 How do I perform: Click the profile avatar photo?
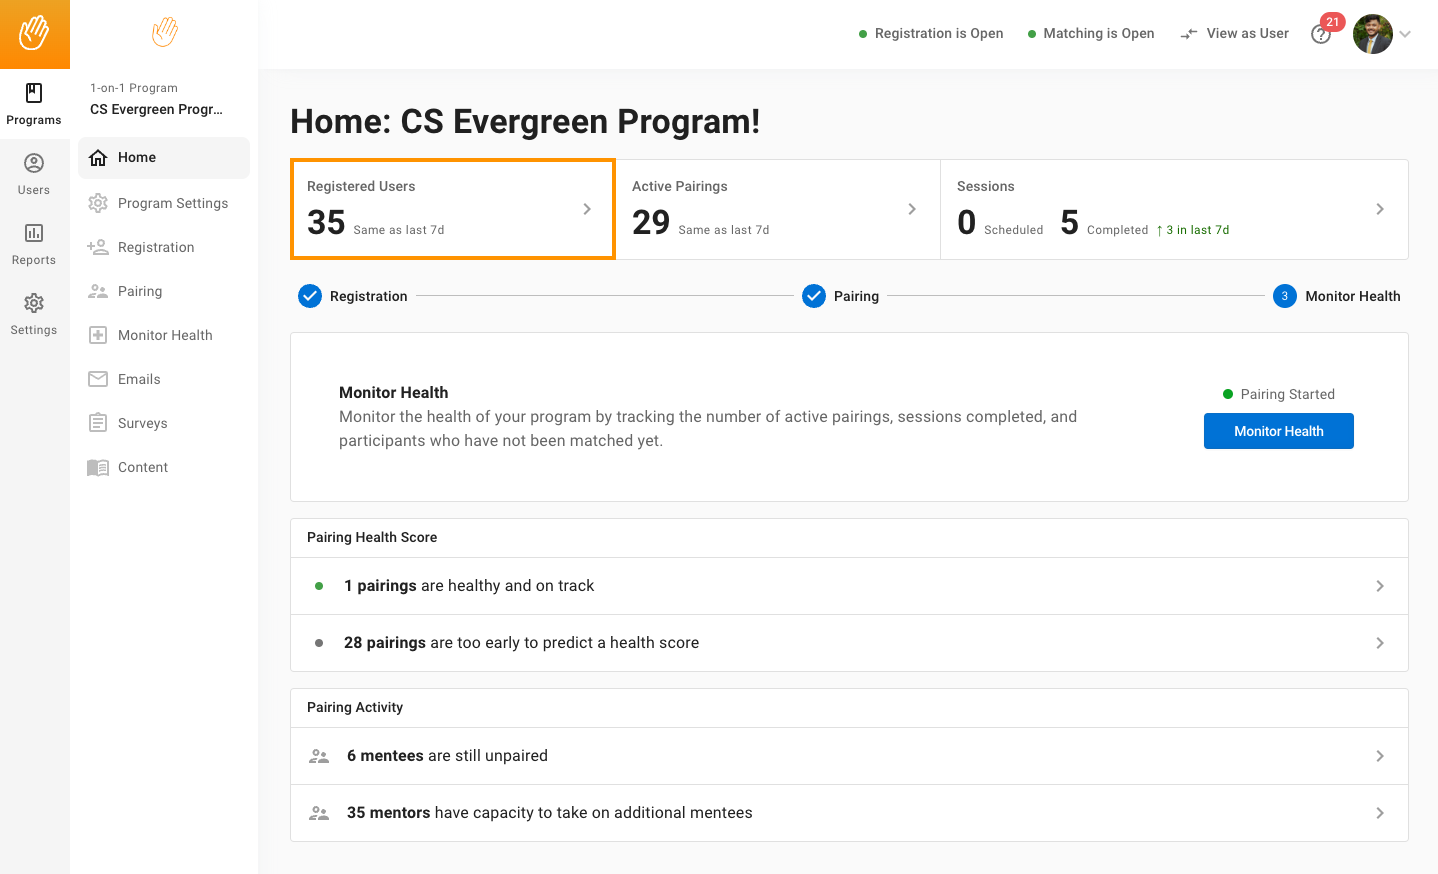[x=1373, y=34]
